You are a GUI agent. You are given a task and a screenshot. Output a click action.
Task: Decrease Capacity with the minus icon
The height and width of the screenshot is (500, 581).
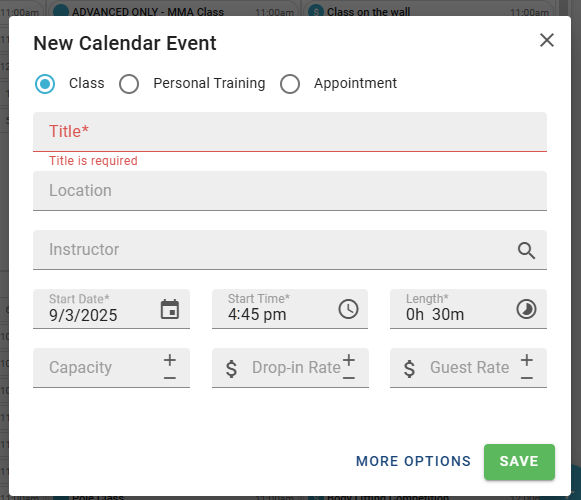point(170,378)
